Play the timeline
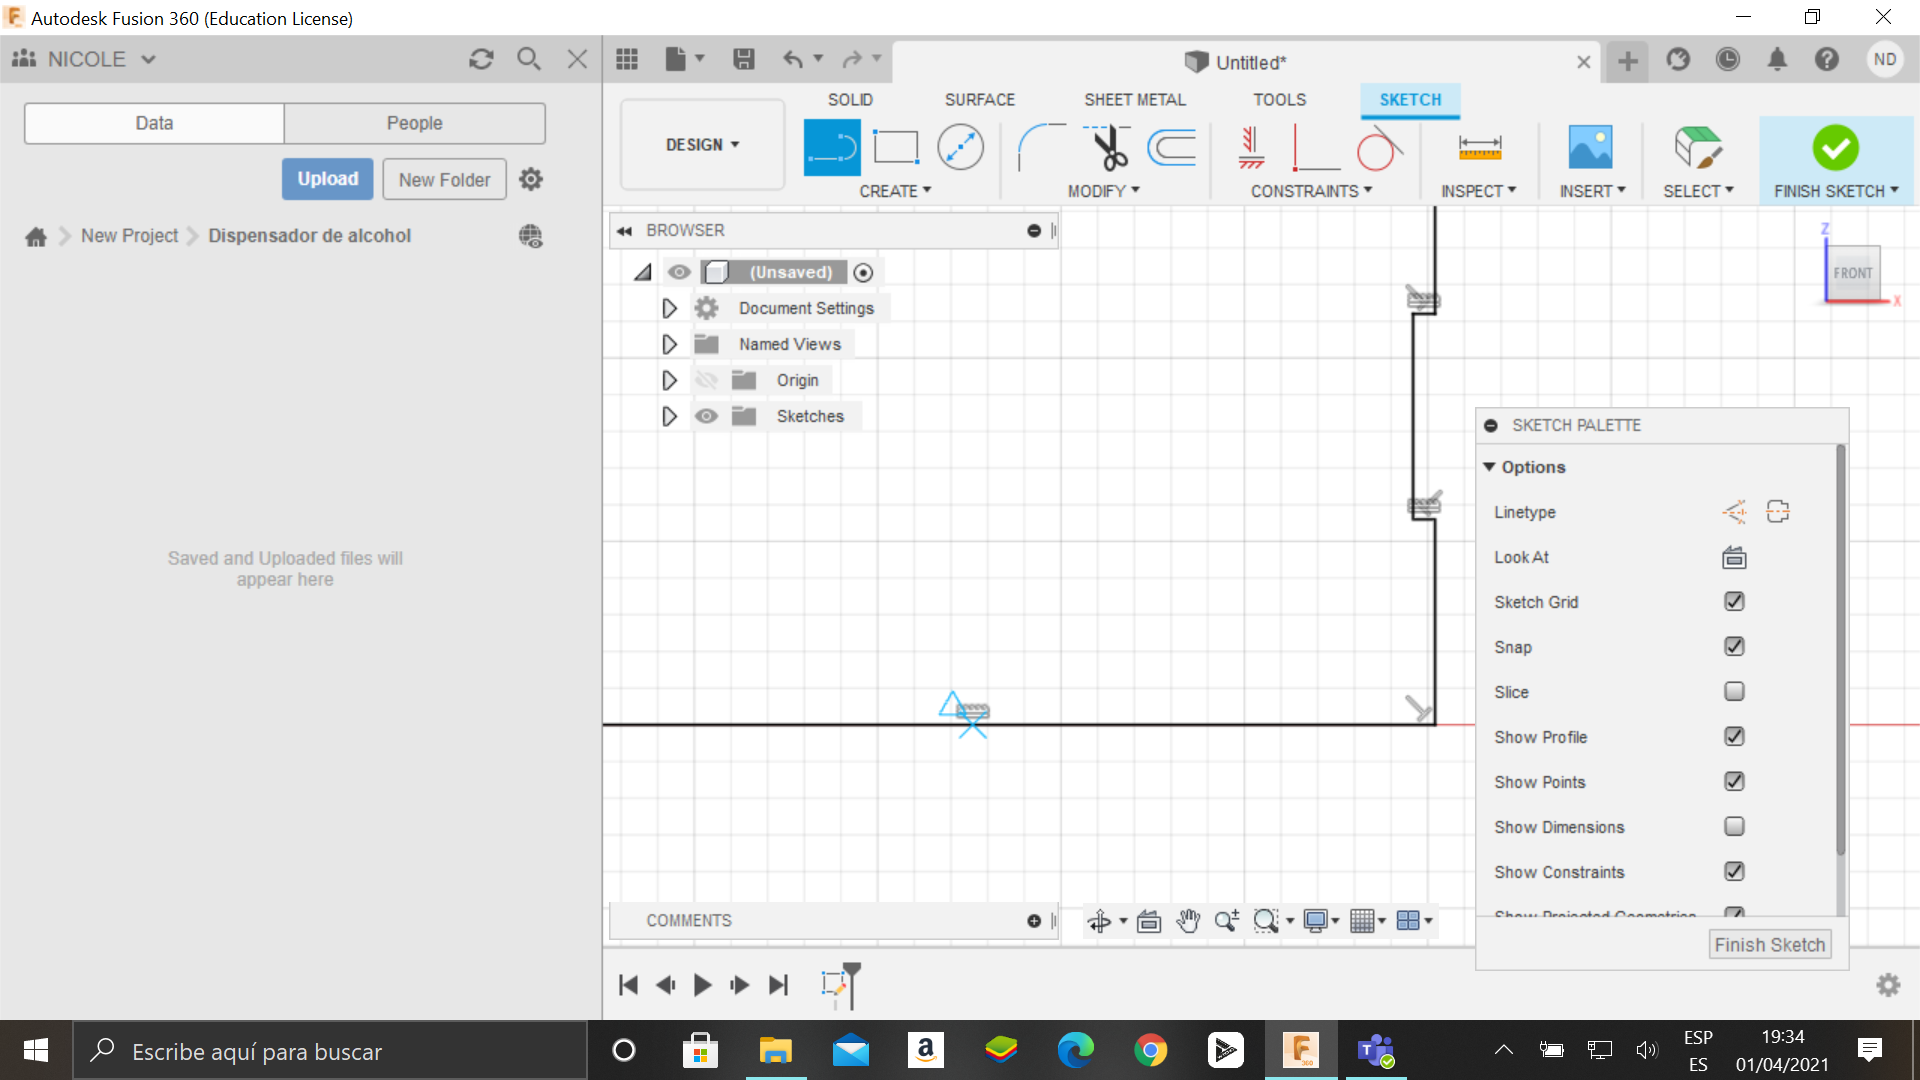The height and width of the screenshot is (1080, 1920). click(702, 985)
